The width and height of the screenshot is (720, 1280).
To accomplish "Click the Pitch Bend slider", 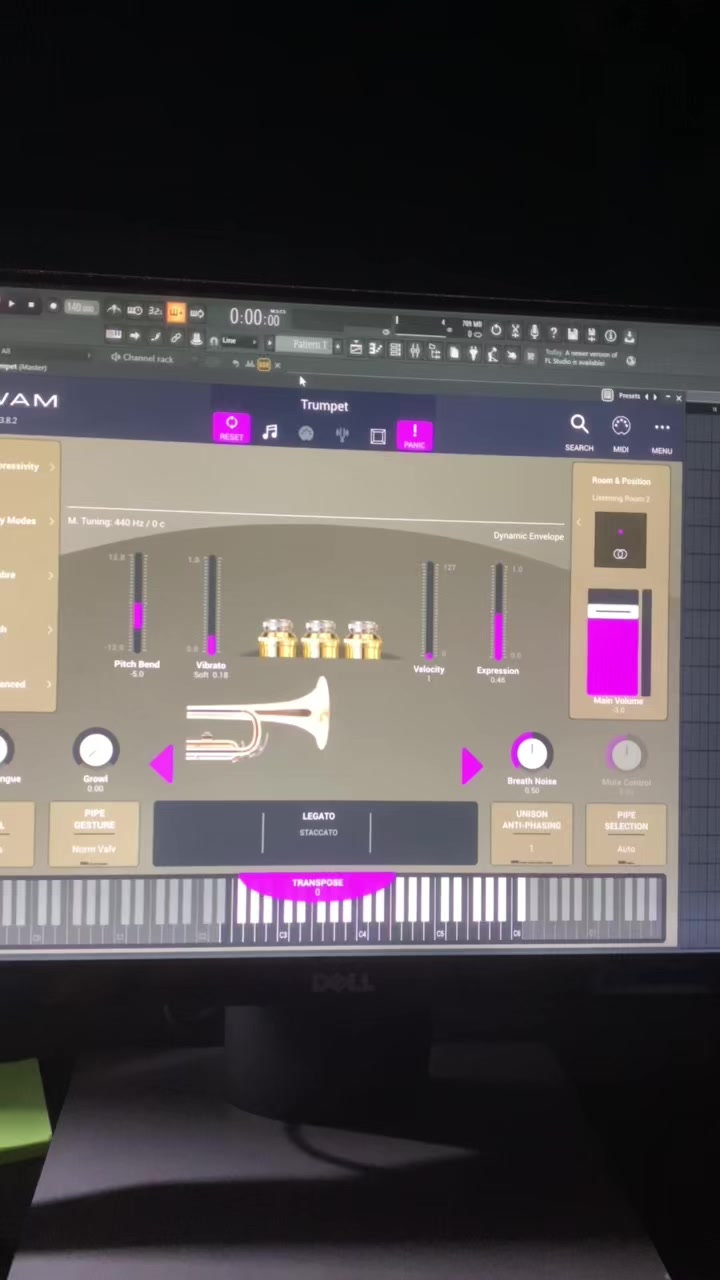I will click(x=137, y=603).
